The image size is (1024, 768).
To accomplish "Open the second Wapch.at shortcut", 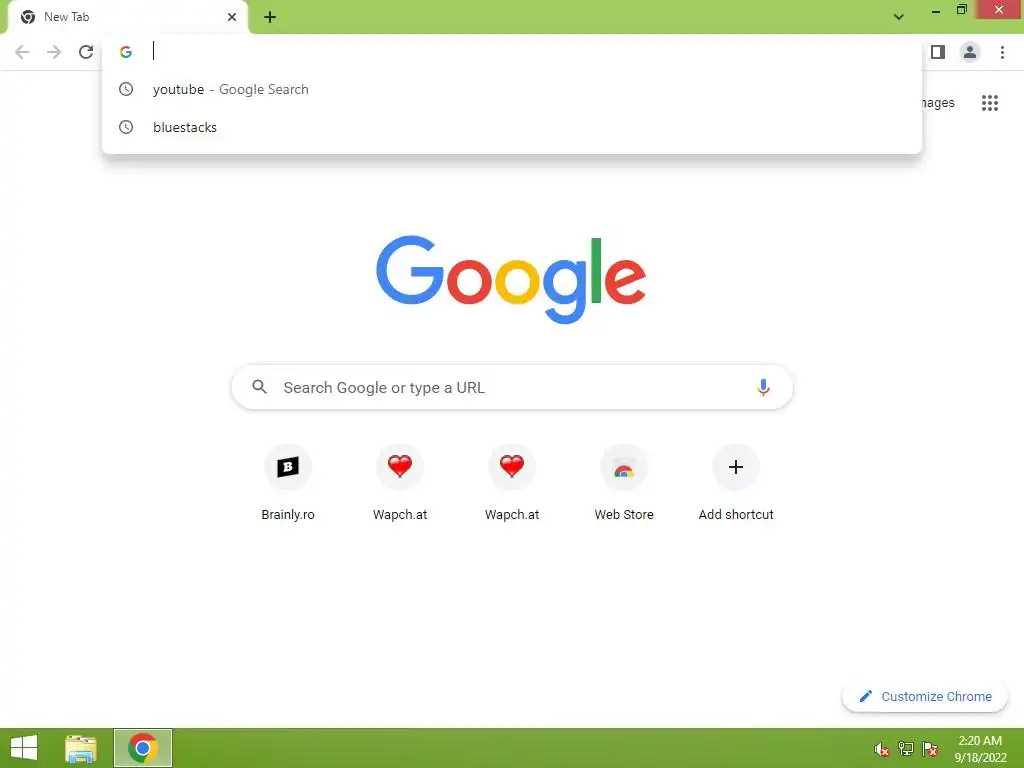I will 512,483.
